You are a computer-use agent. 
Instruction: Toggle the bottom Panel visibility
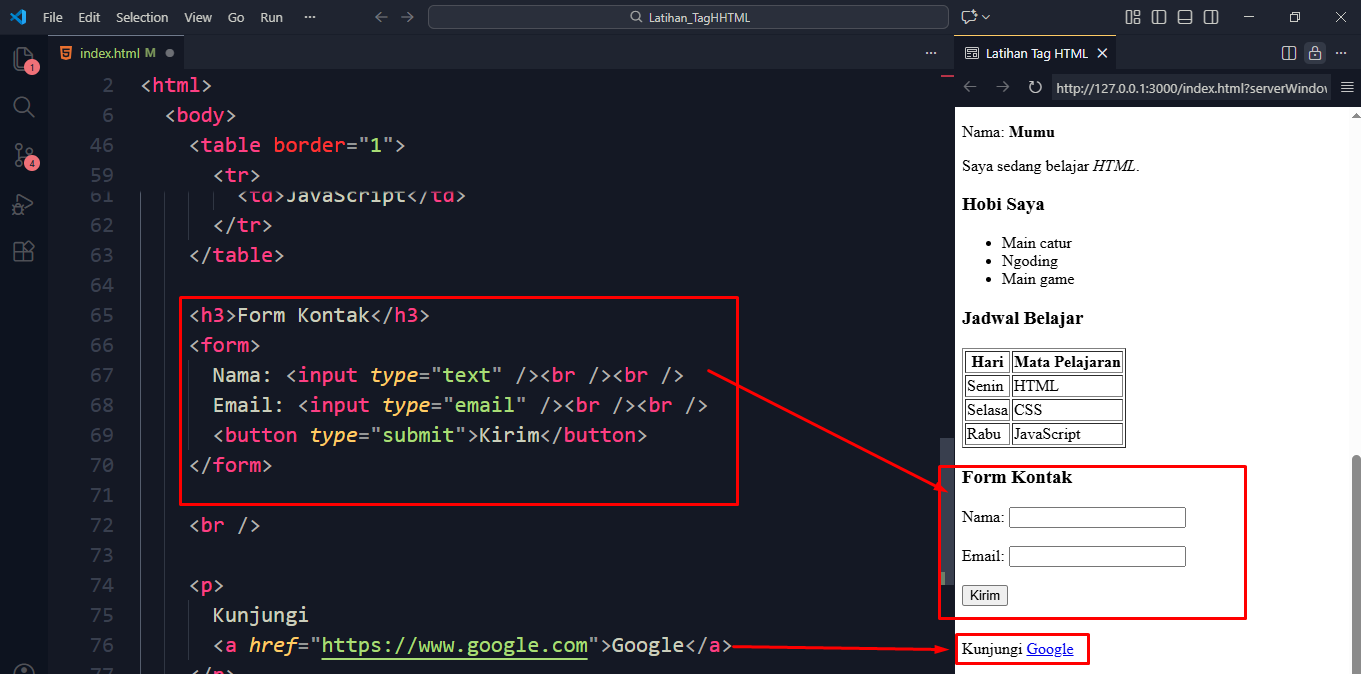click(1185, 17)
